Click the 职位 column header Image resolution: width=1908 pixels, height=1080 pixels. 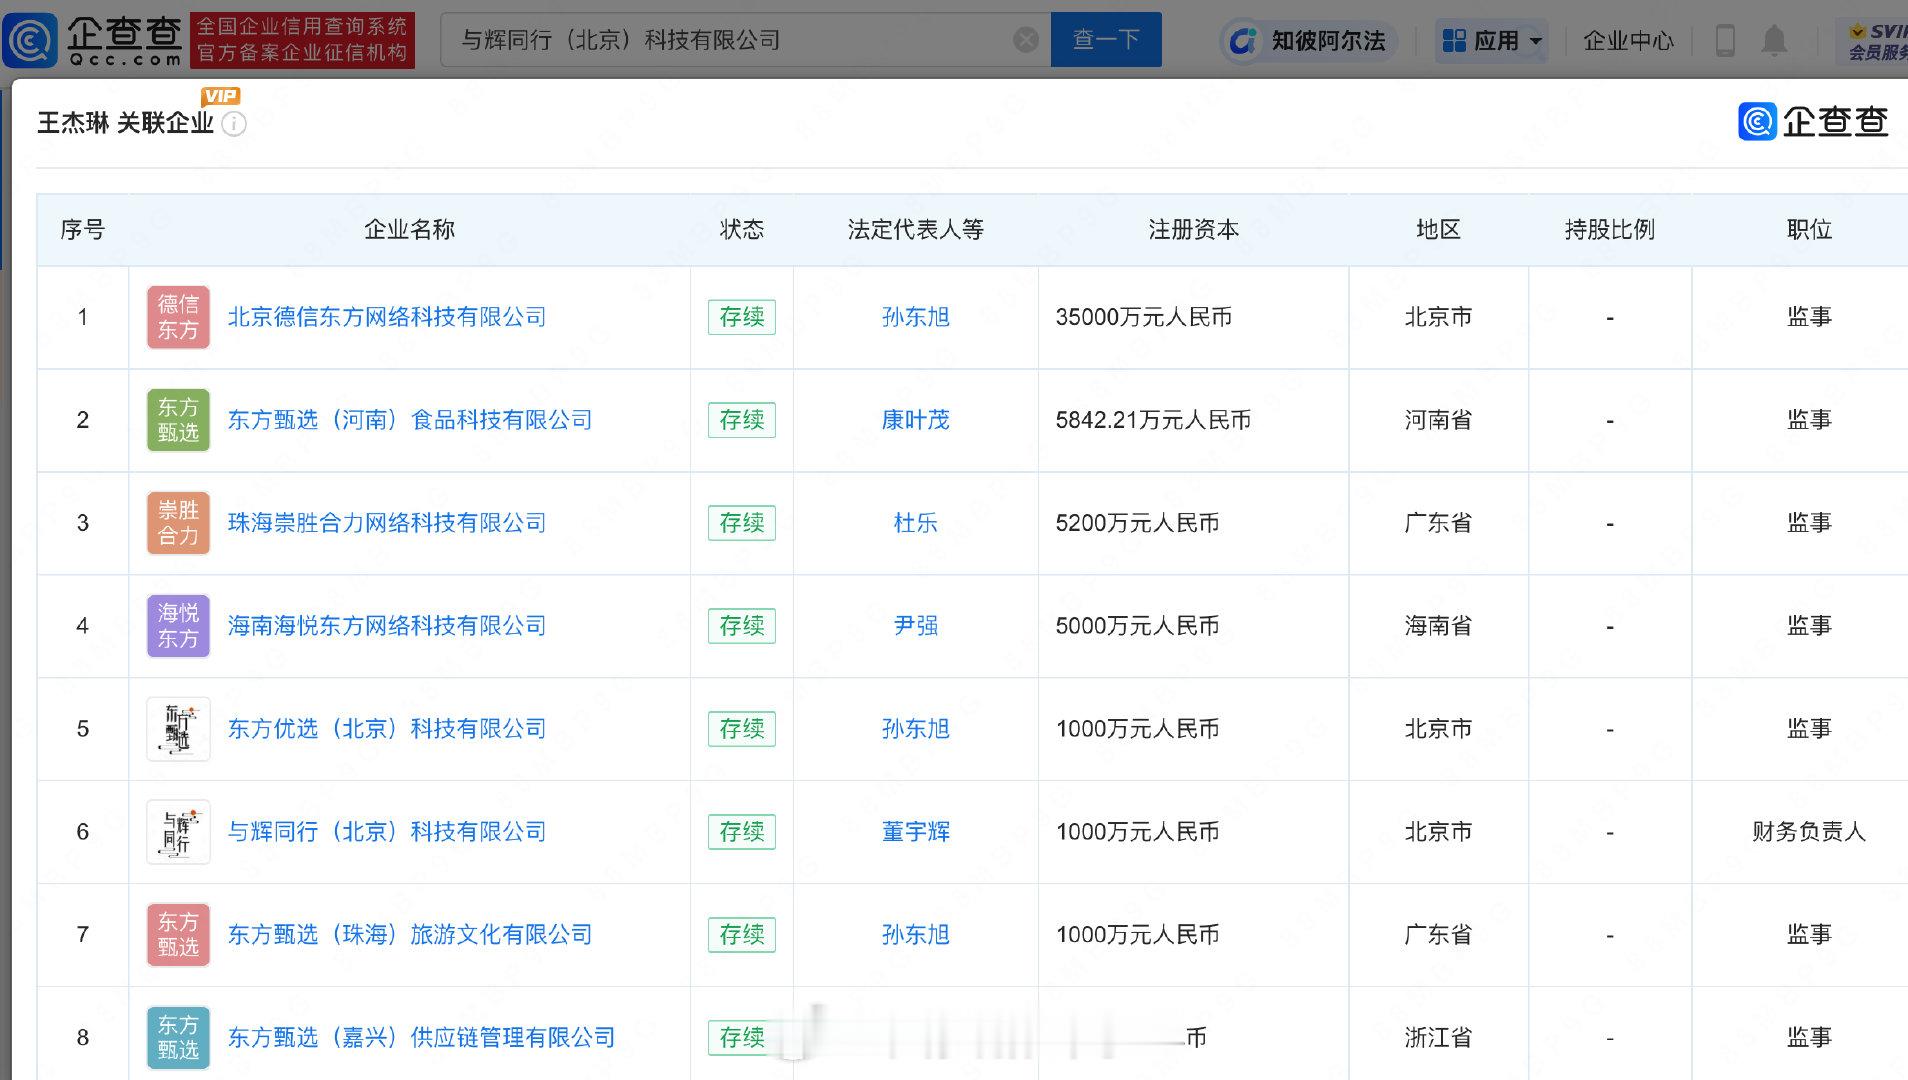(1809, 230)
